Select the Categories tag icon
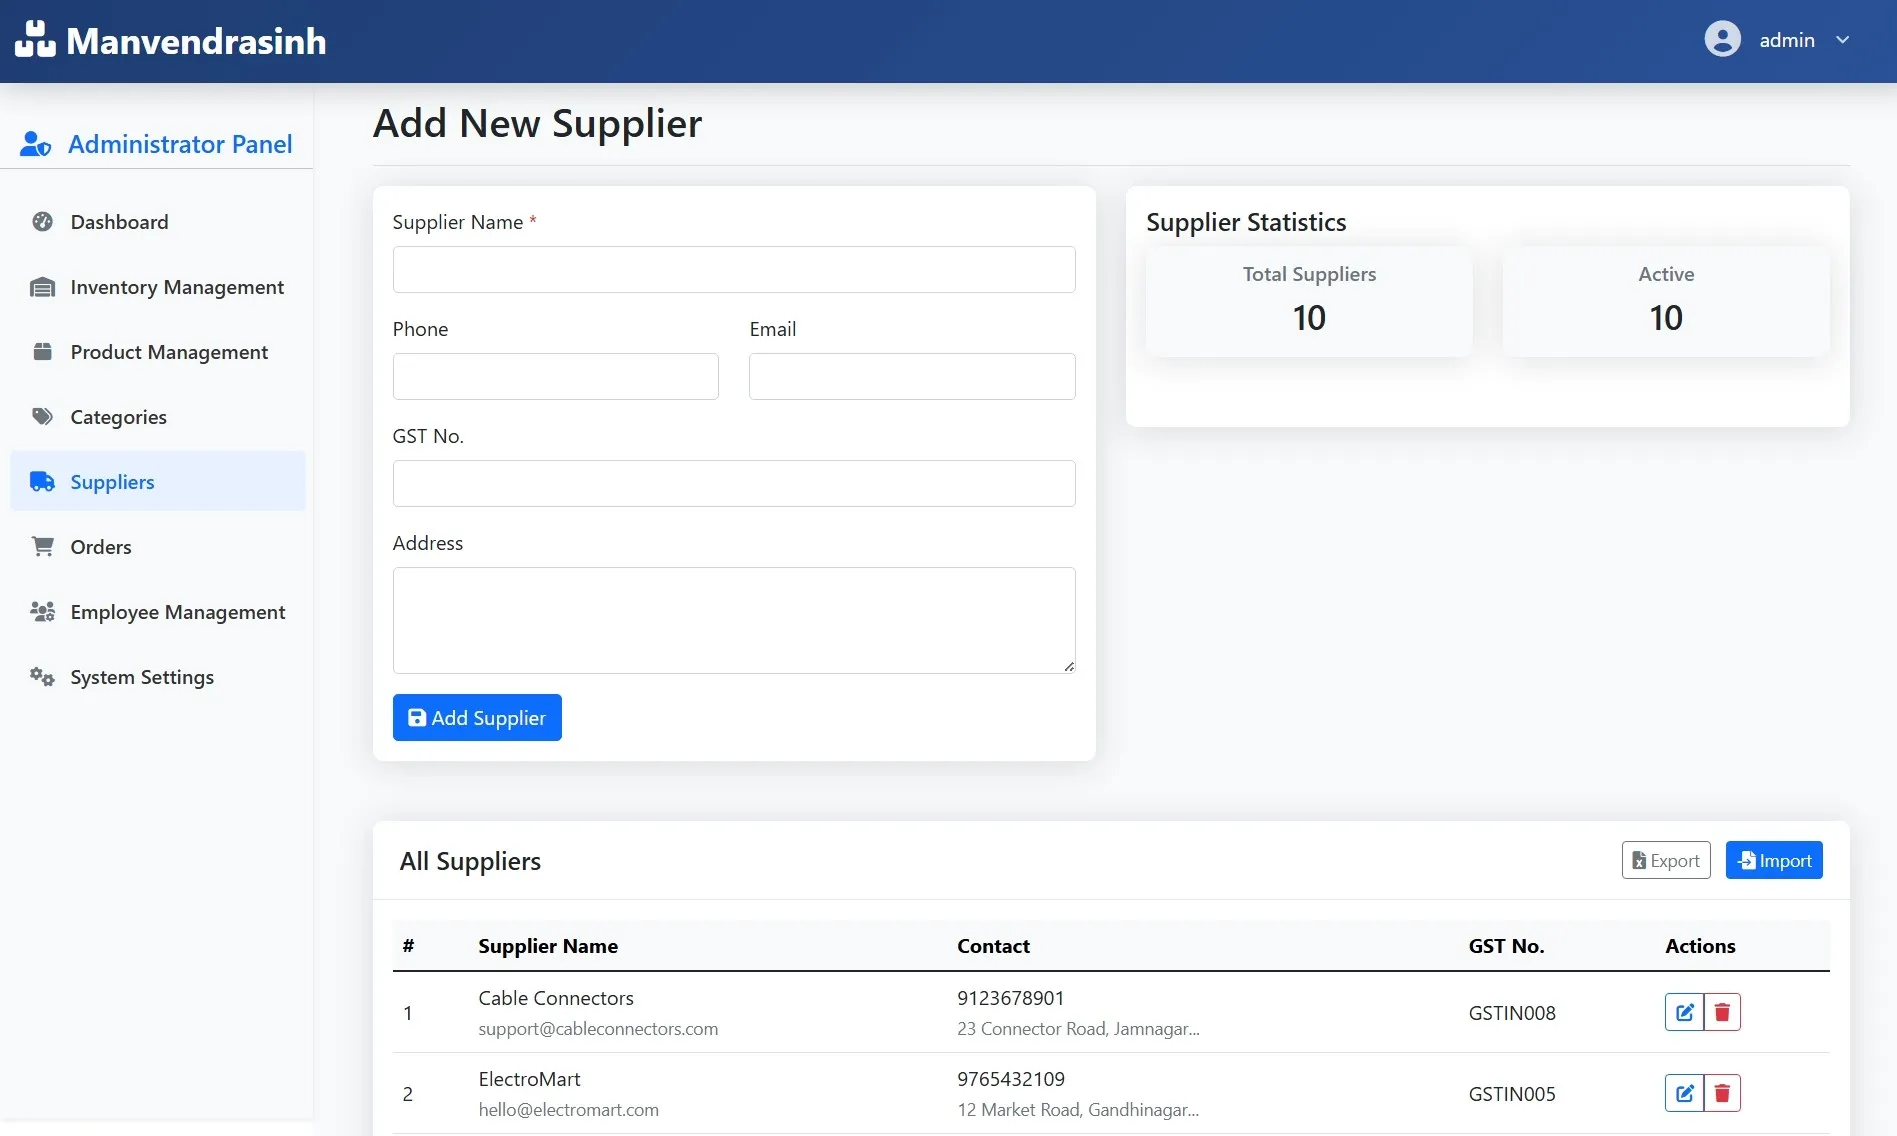This screenshot has height=1136, width=1897. coord(43,416)
